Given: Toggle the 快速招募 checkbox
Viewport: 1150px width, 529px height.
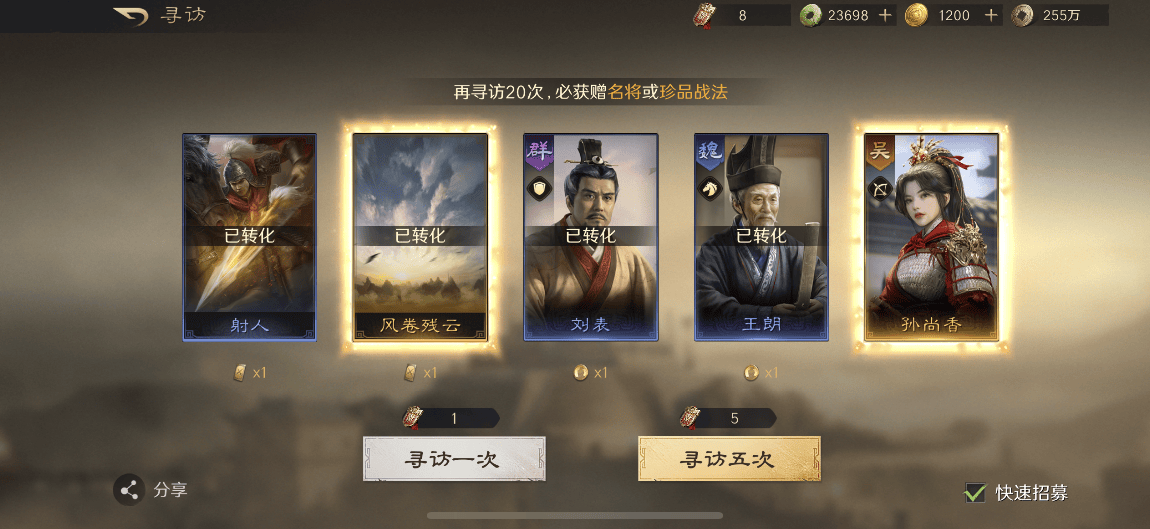Looking at the screenshot, I should tap(975, 492).
